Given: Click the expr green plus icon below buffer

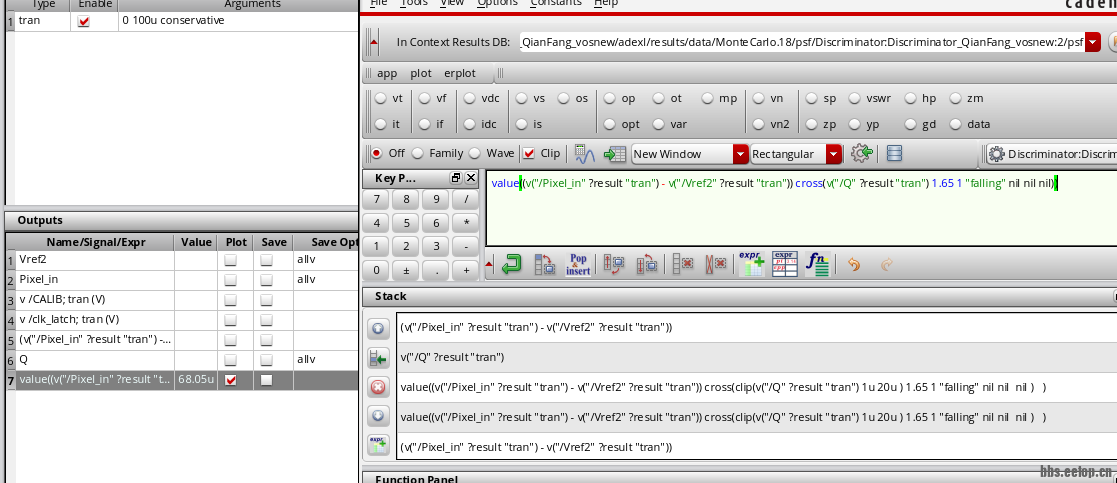Looking at the screenshot, I should pyautogui.click(x=751, y=264).
